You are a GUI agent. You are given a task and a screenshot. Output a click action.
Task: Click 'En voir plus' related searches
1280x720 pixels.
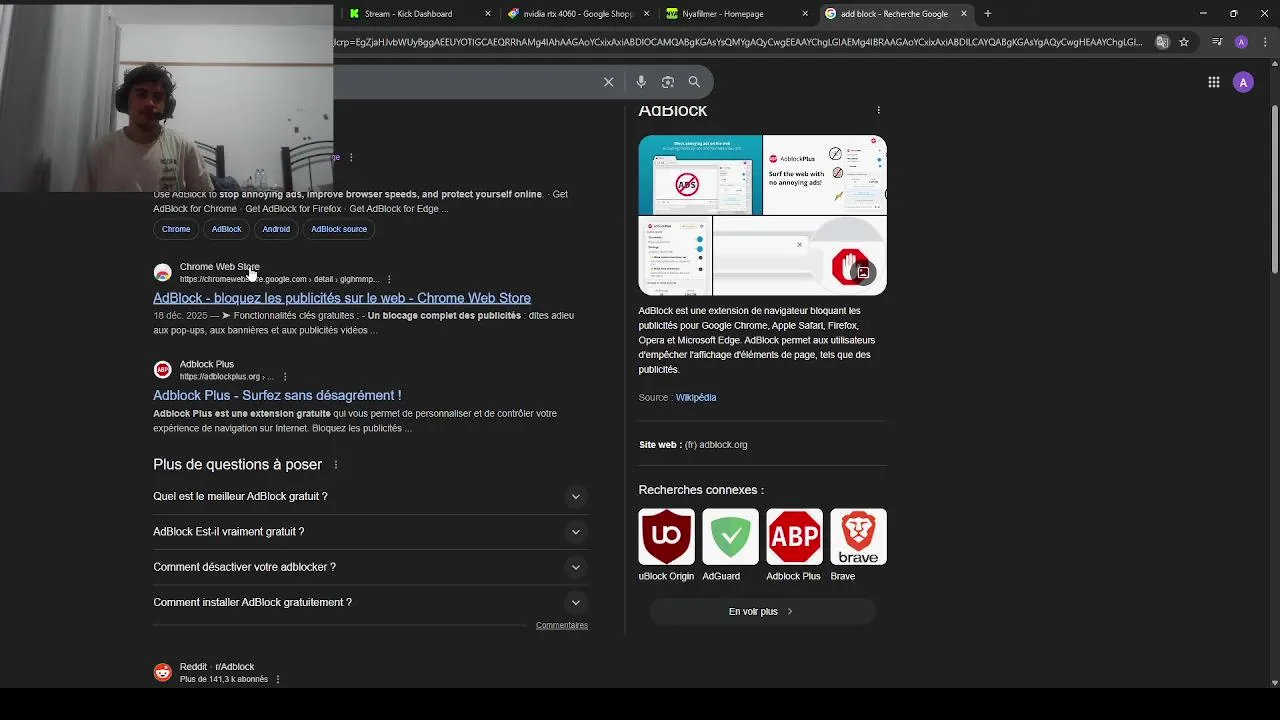coord(762,611)
